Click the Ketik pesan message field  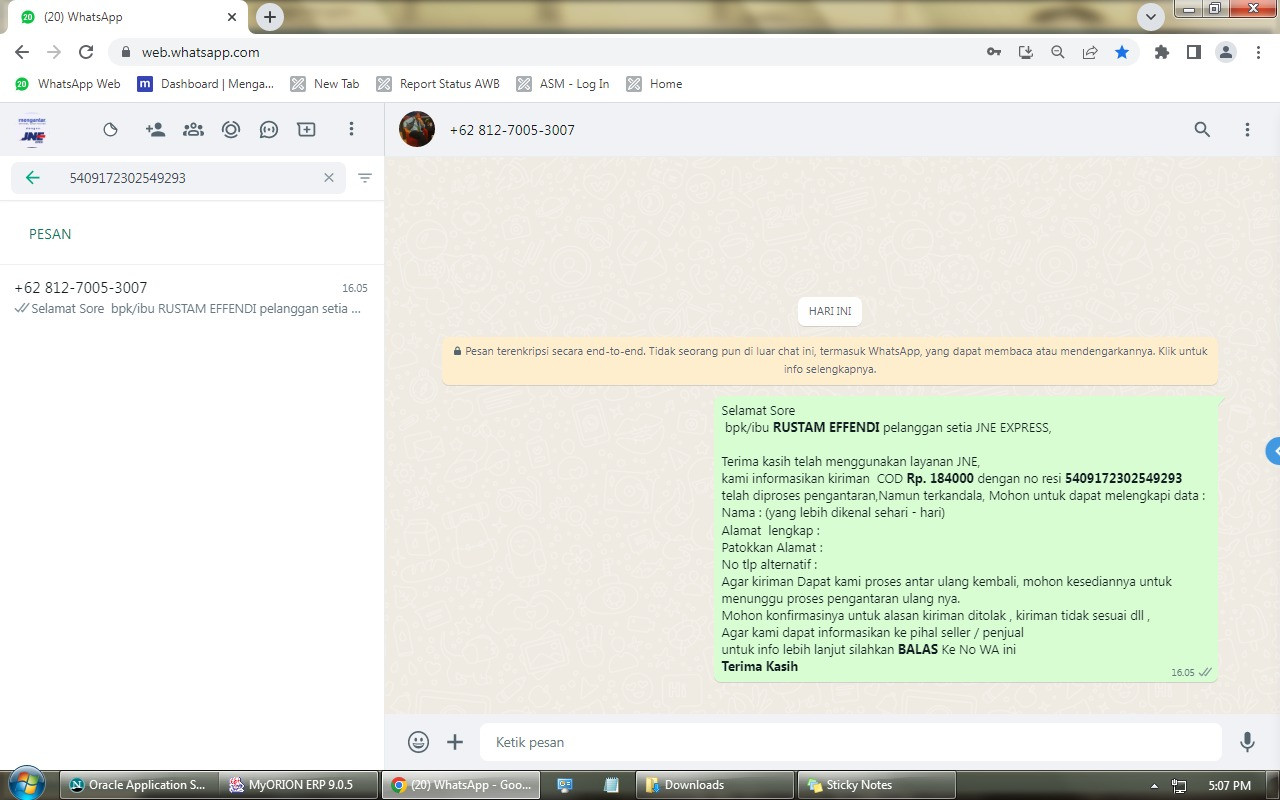point(851,742)
